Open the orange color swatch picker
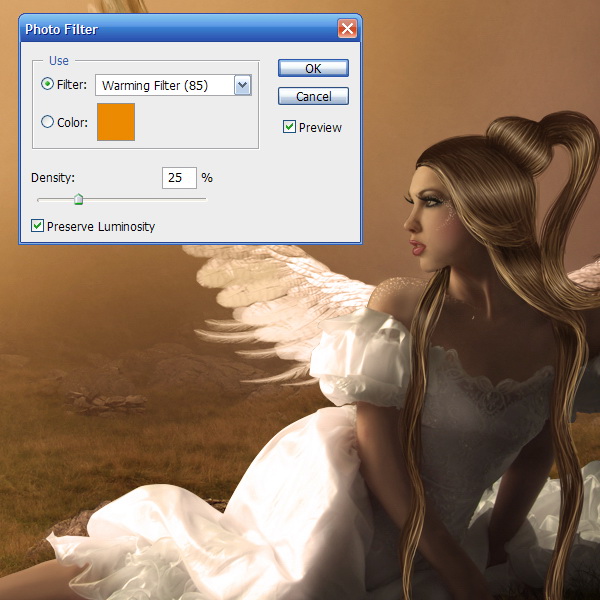The height and width of the screenshot is (600, 600). coord(116,122)
